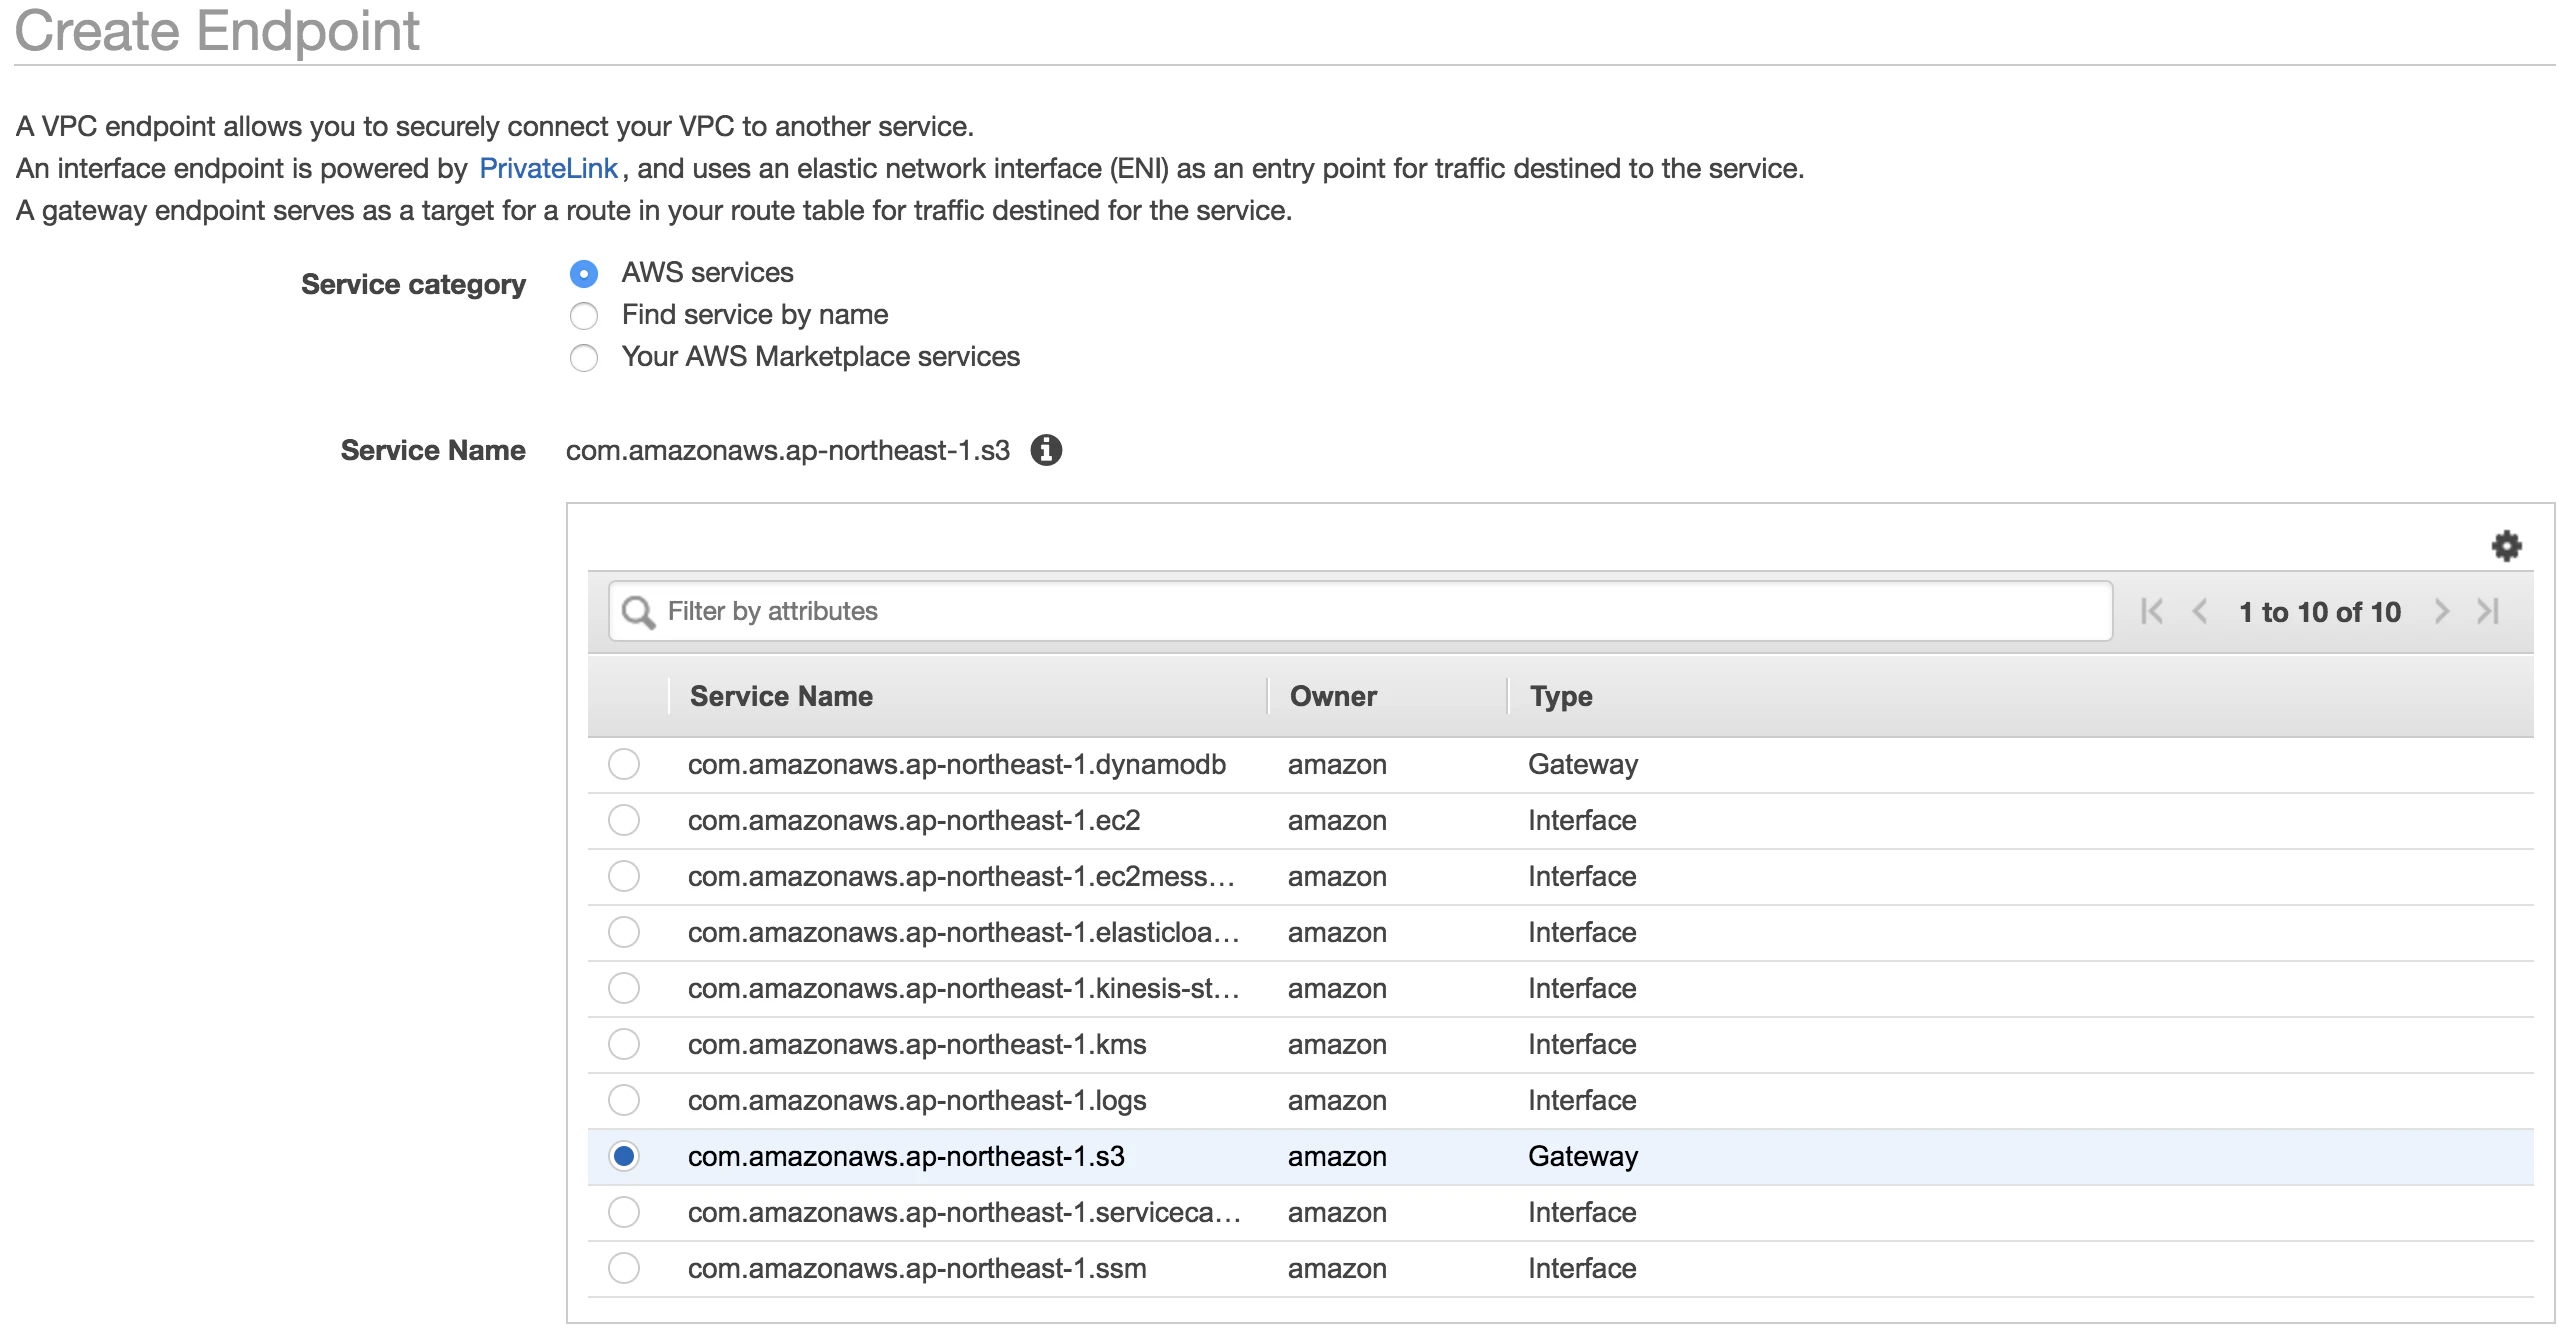Select the serviceca… service radio
This screenshot has width=2572, height=1332.
pos(624,1212)
